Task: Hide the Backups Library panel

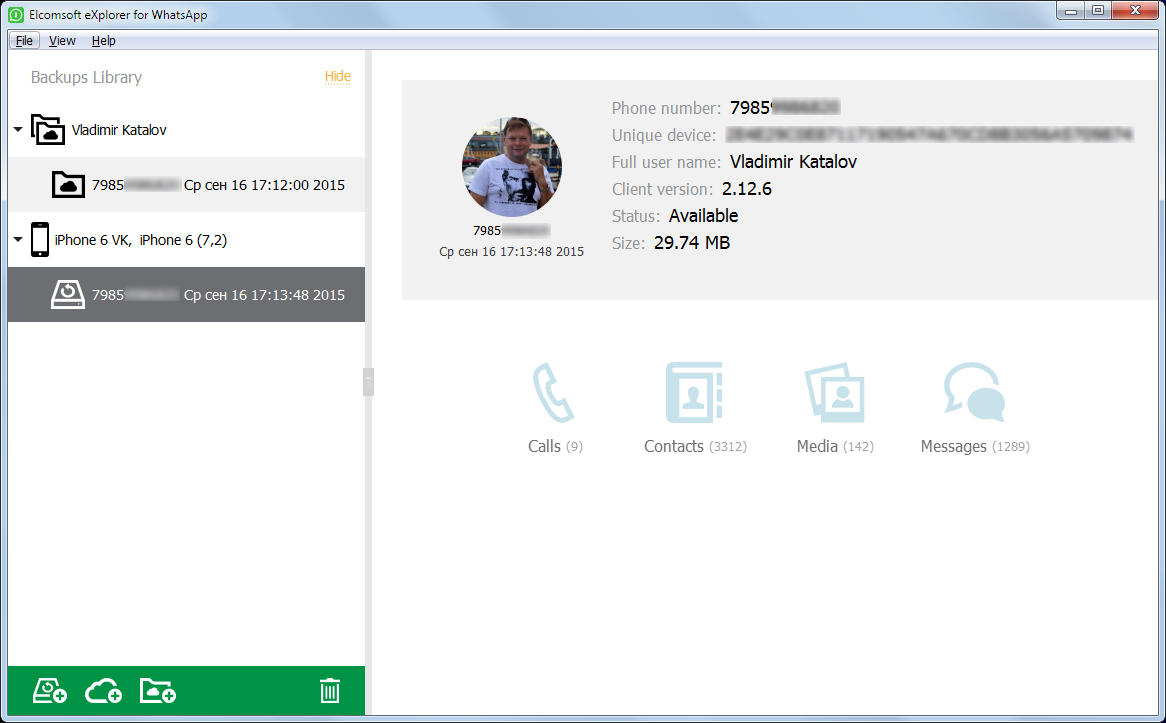Action: pyautogui.click(x=337, y=77)
